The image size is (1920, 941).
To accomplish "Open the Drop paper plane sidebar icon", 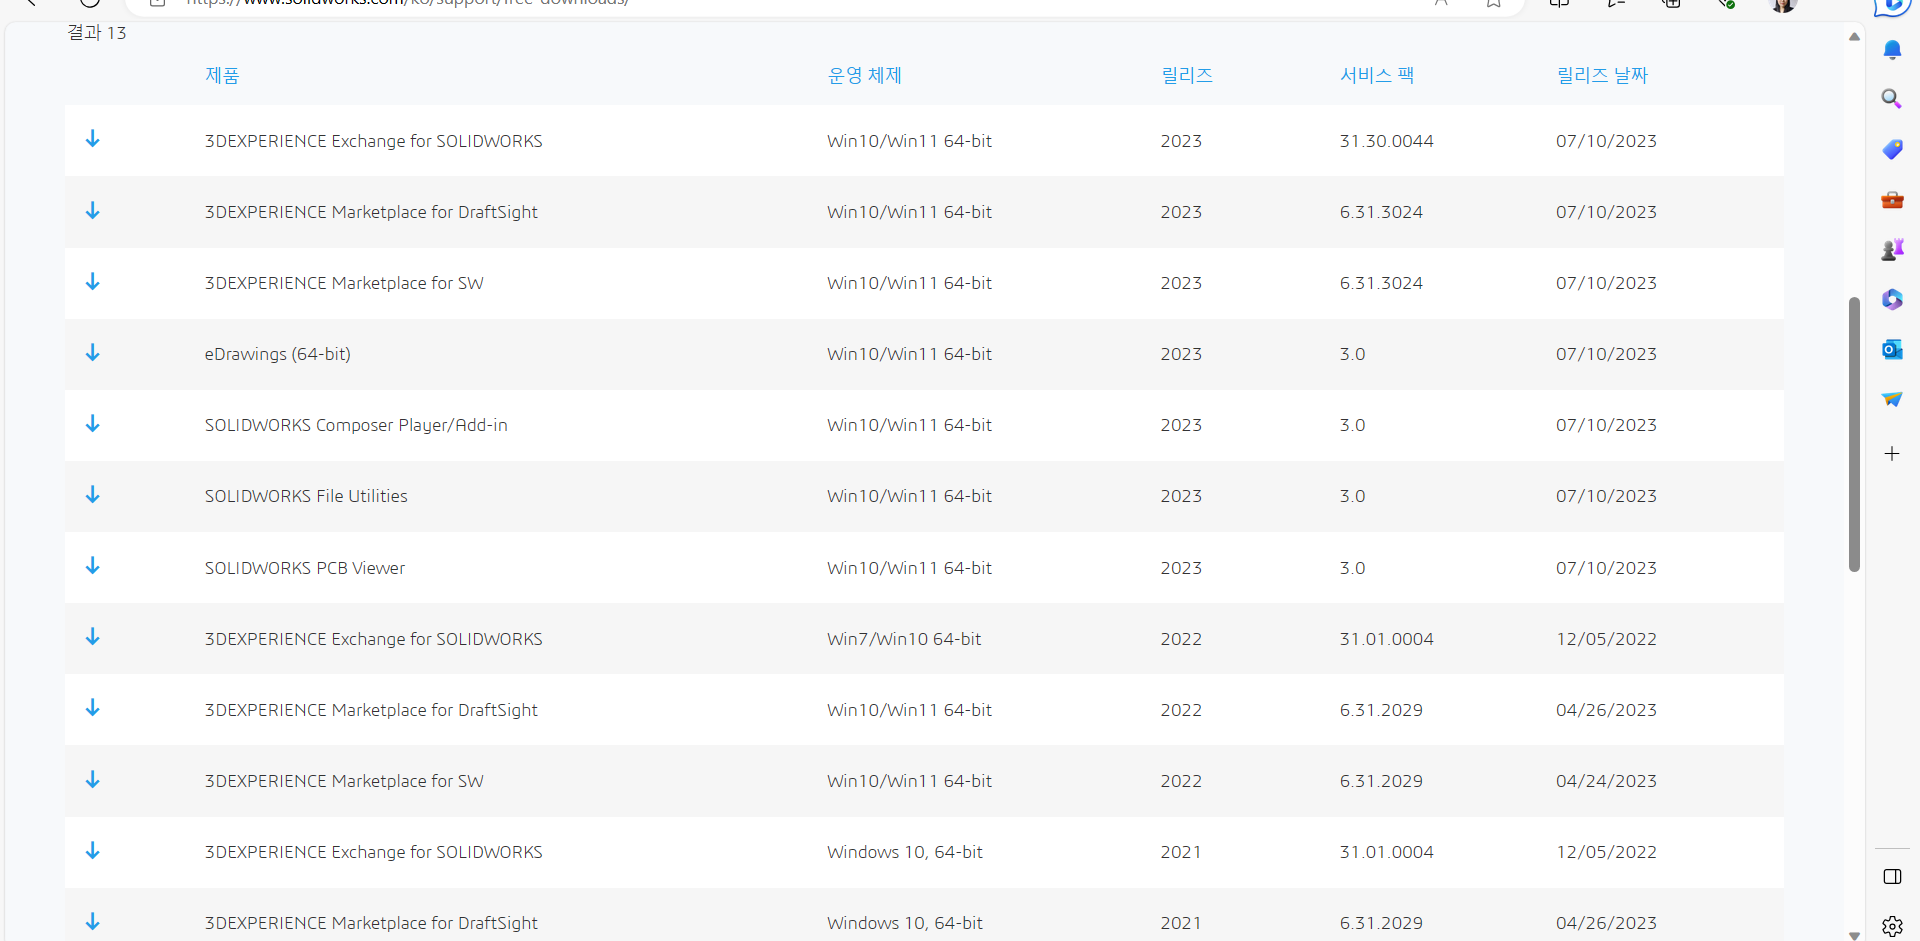I will click(x=1892, y=399).
